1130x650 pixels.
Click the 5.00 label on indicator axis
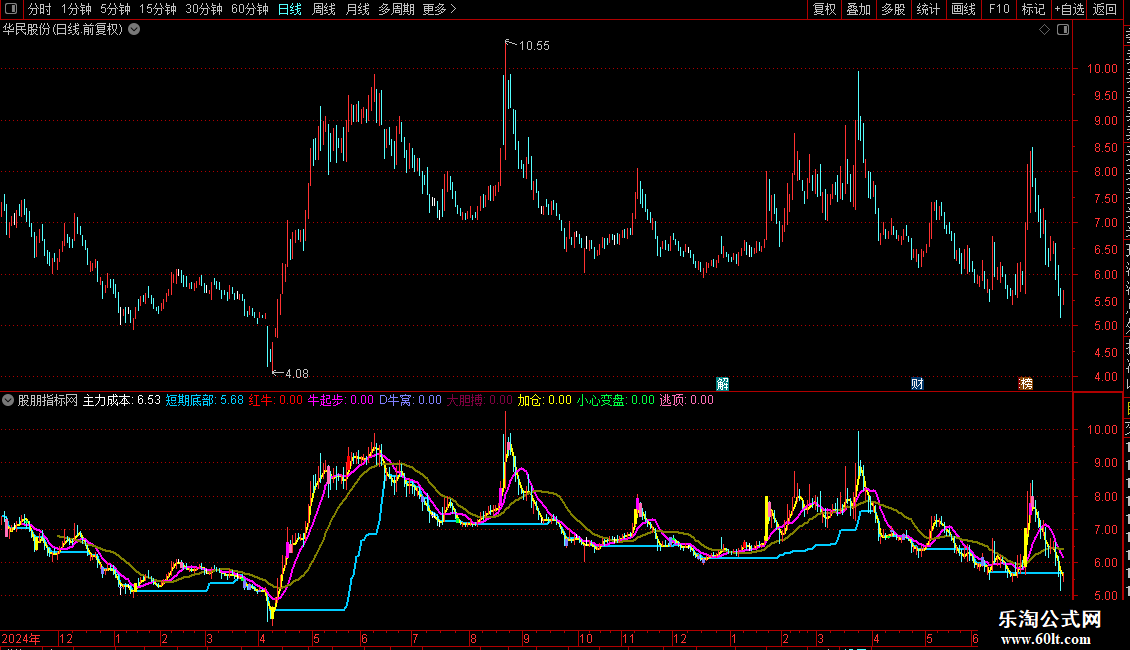coord(1105,596)
